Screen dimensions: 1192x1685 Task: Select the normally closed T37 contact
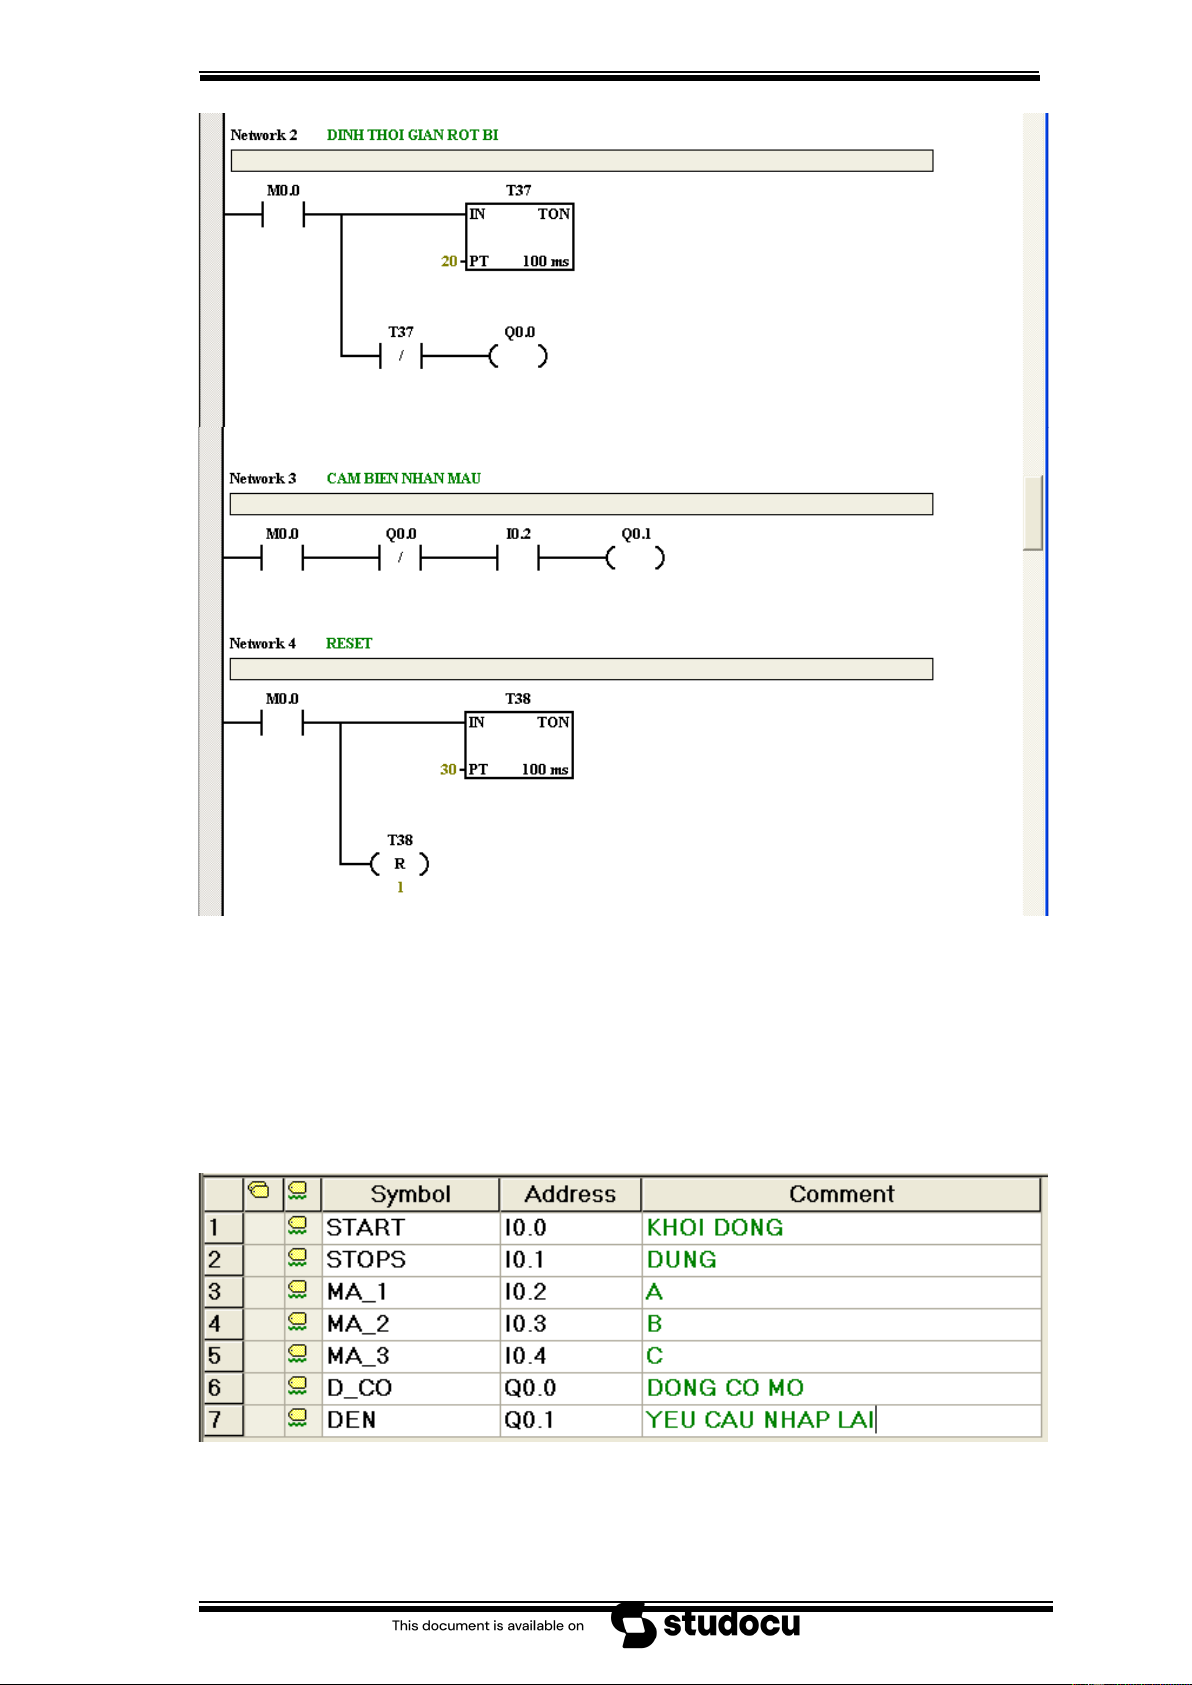coord(401,356)
